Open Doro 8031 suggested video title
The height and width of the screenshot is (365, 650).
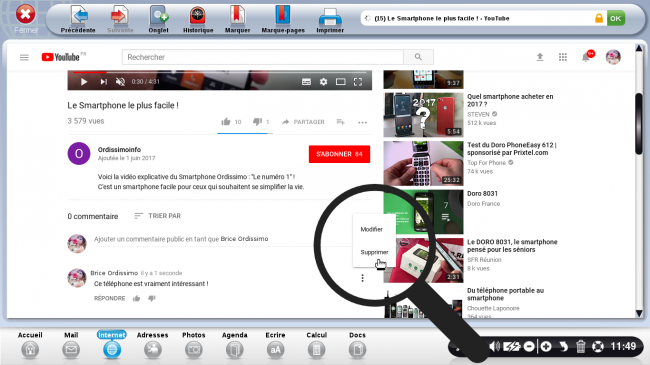click(x=482, y=193)
